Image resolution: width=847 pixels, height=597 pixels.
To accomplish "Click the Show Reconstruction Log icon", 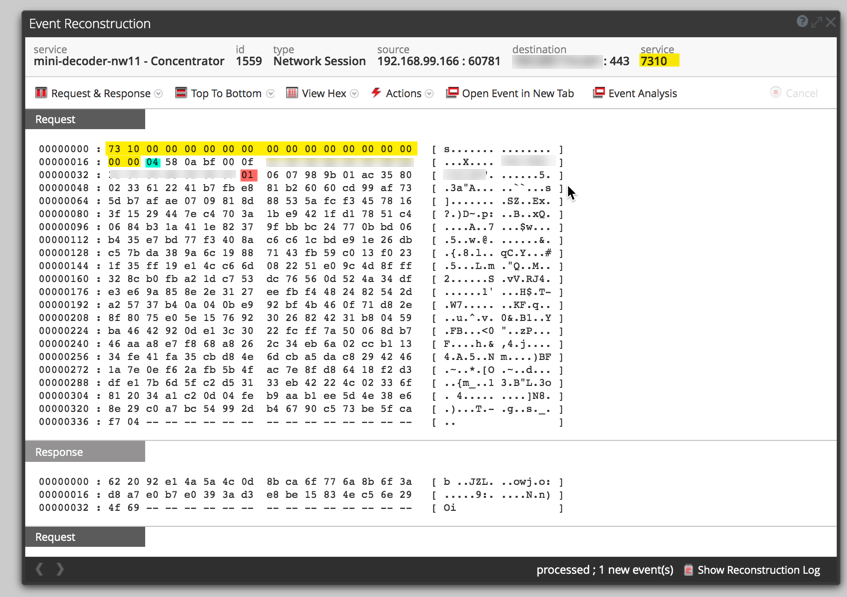I will tap(688, 570).
